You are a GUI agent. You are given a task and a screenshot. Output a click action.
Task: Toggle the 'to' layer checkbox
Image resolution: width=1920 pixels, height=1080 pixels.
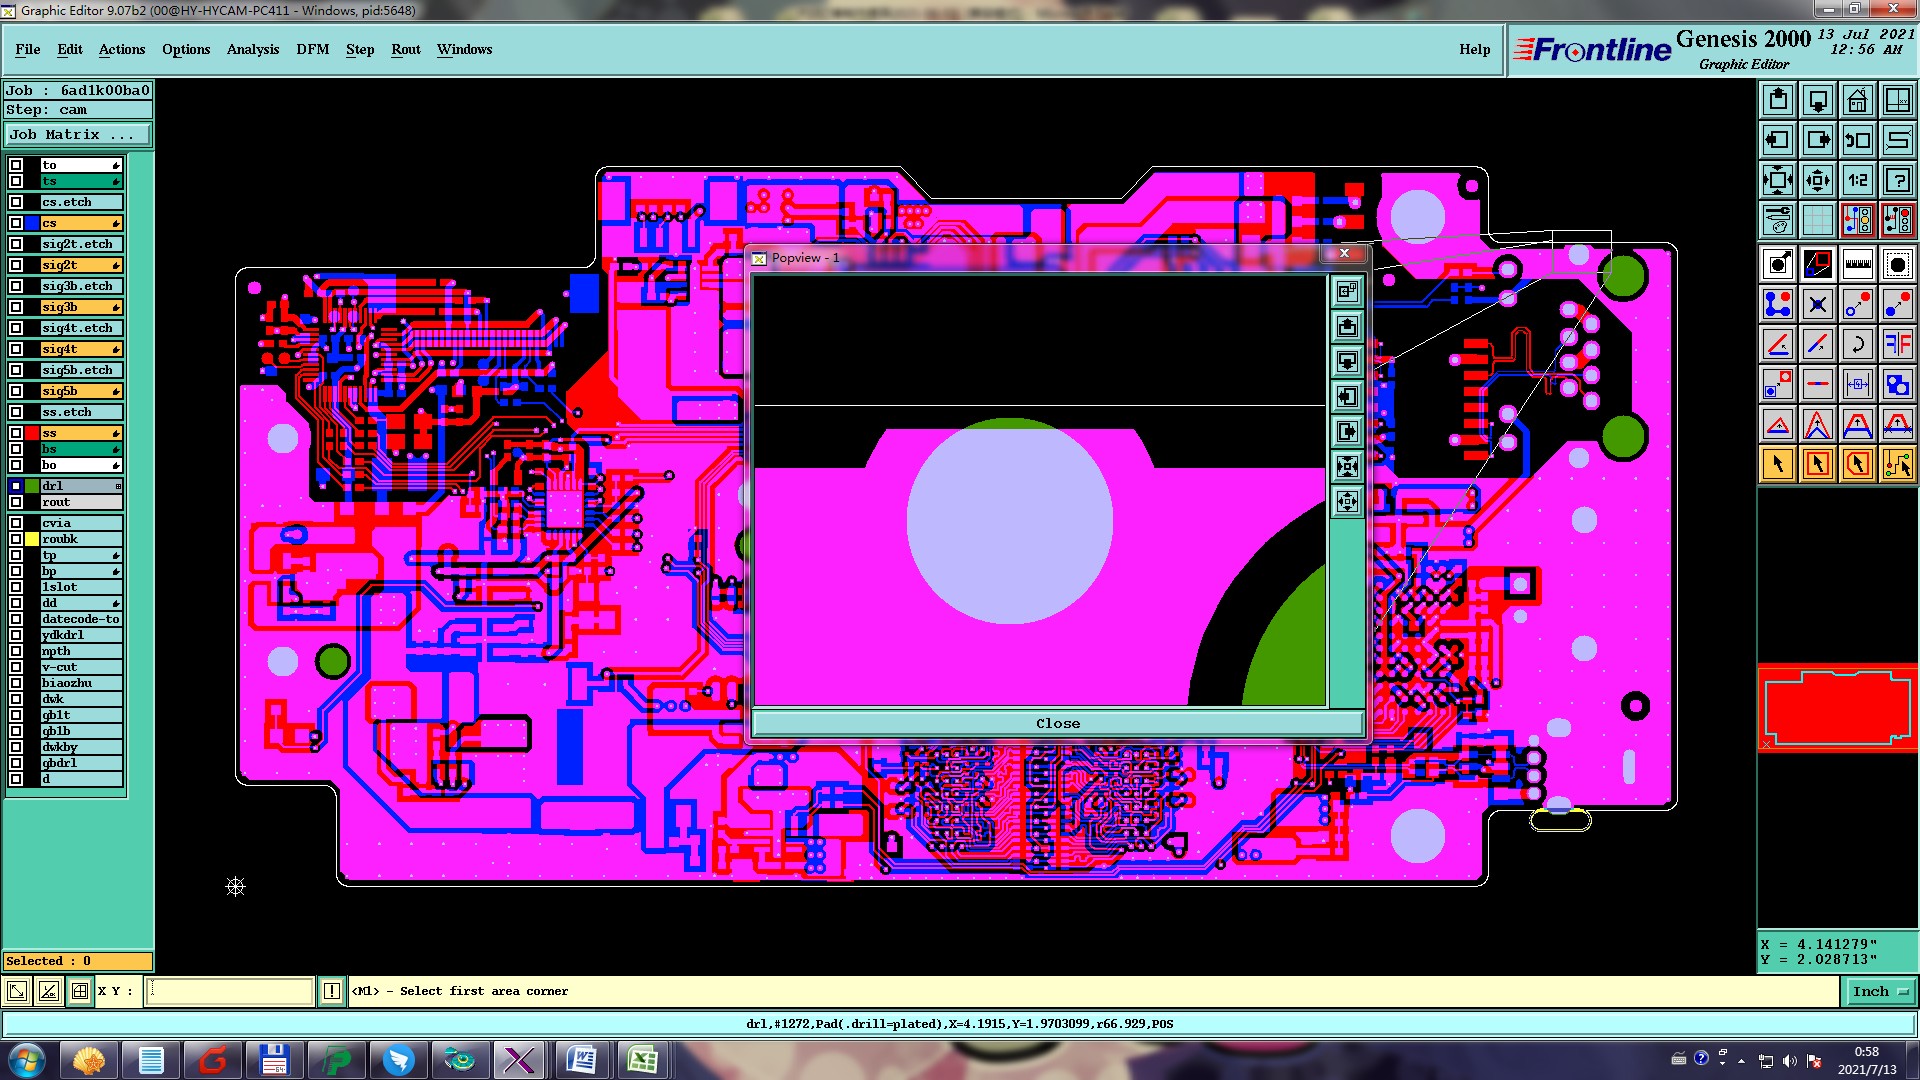tap(16, 165)
